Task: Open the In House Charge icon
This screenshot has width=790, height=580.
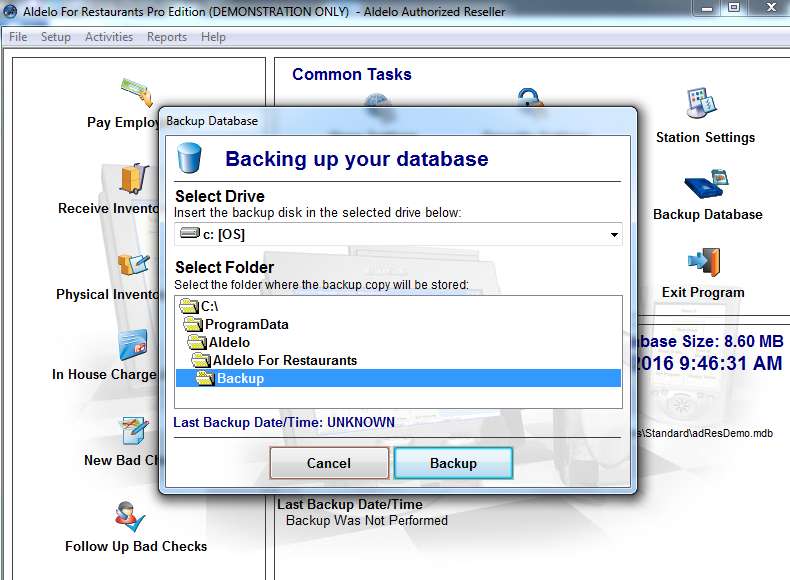Action: 134,345
